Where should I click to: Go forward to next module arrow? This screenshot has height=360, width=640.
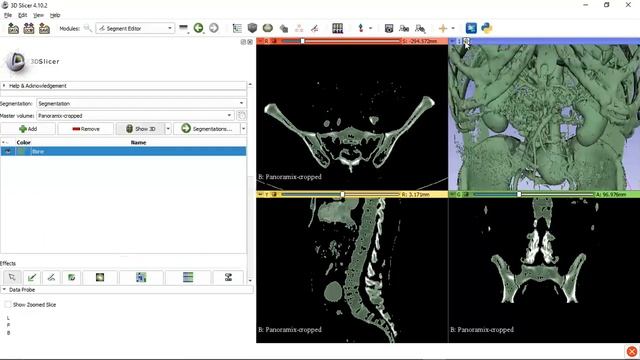click(213, 28)
